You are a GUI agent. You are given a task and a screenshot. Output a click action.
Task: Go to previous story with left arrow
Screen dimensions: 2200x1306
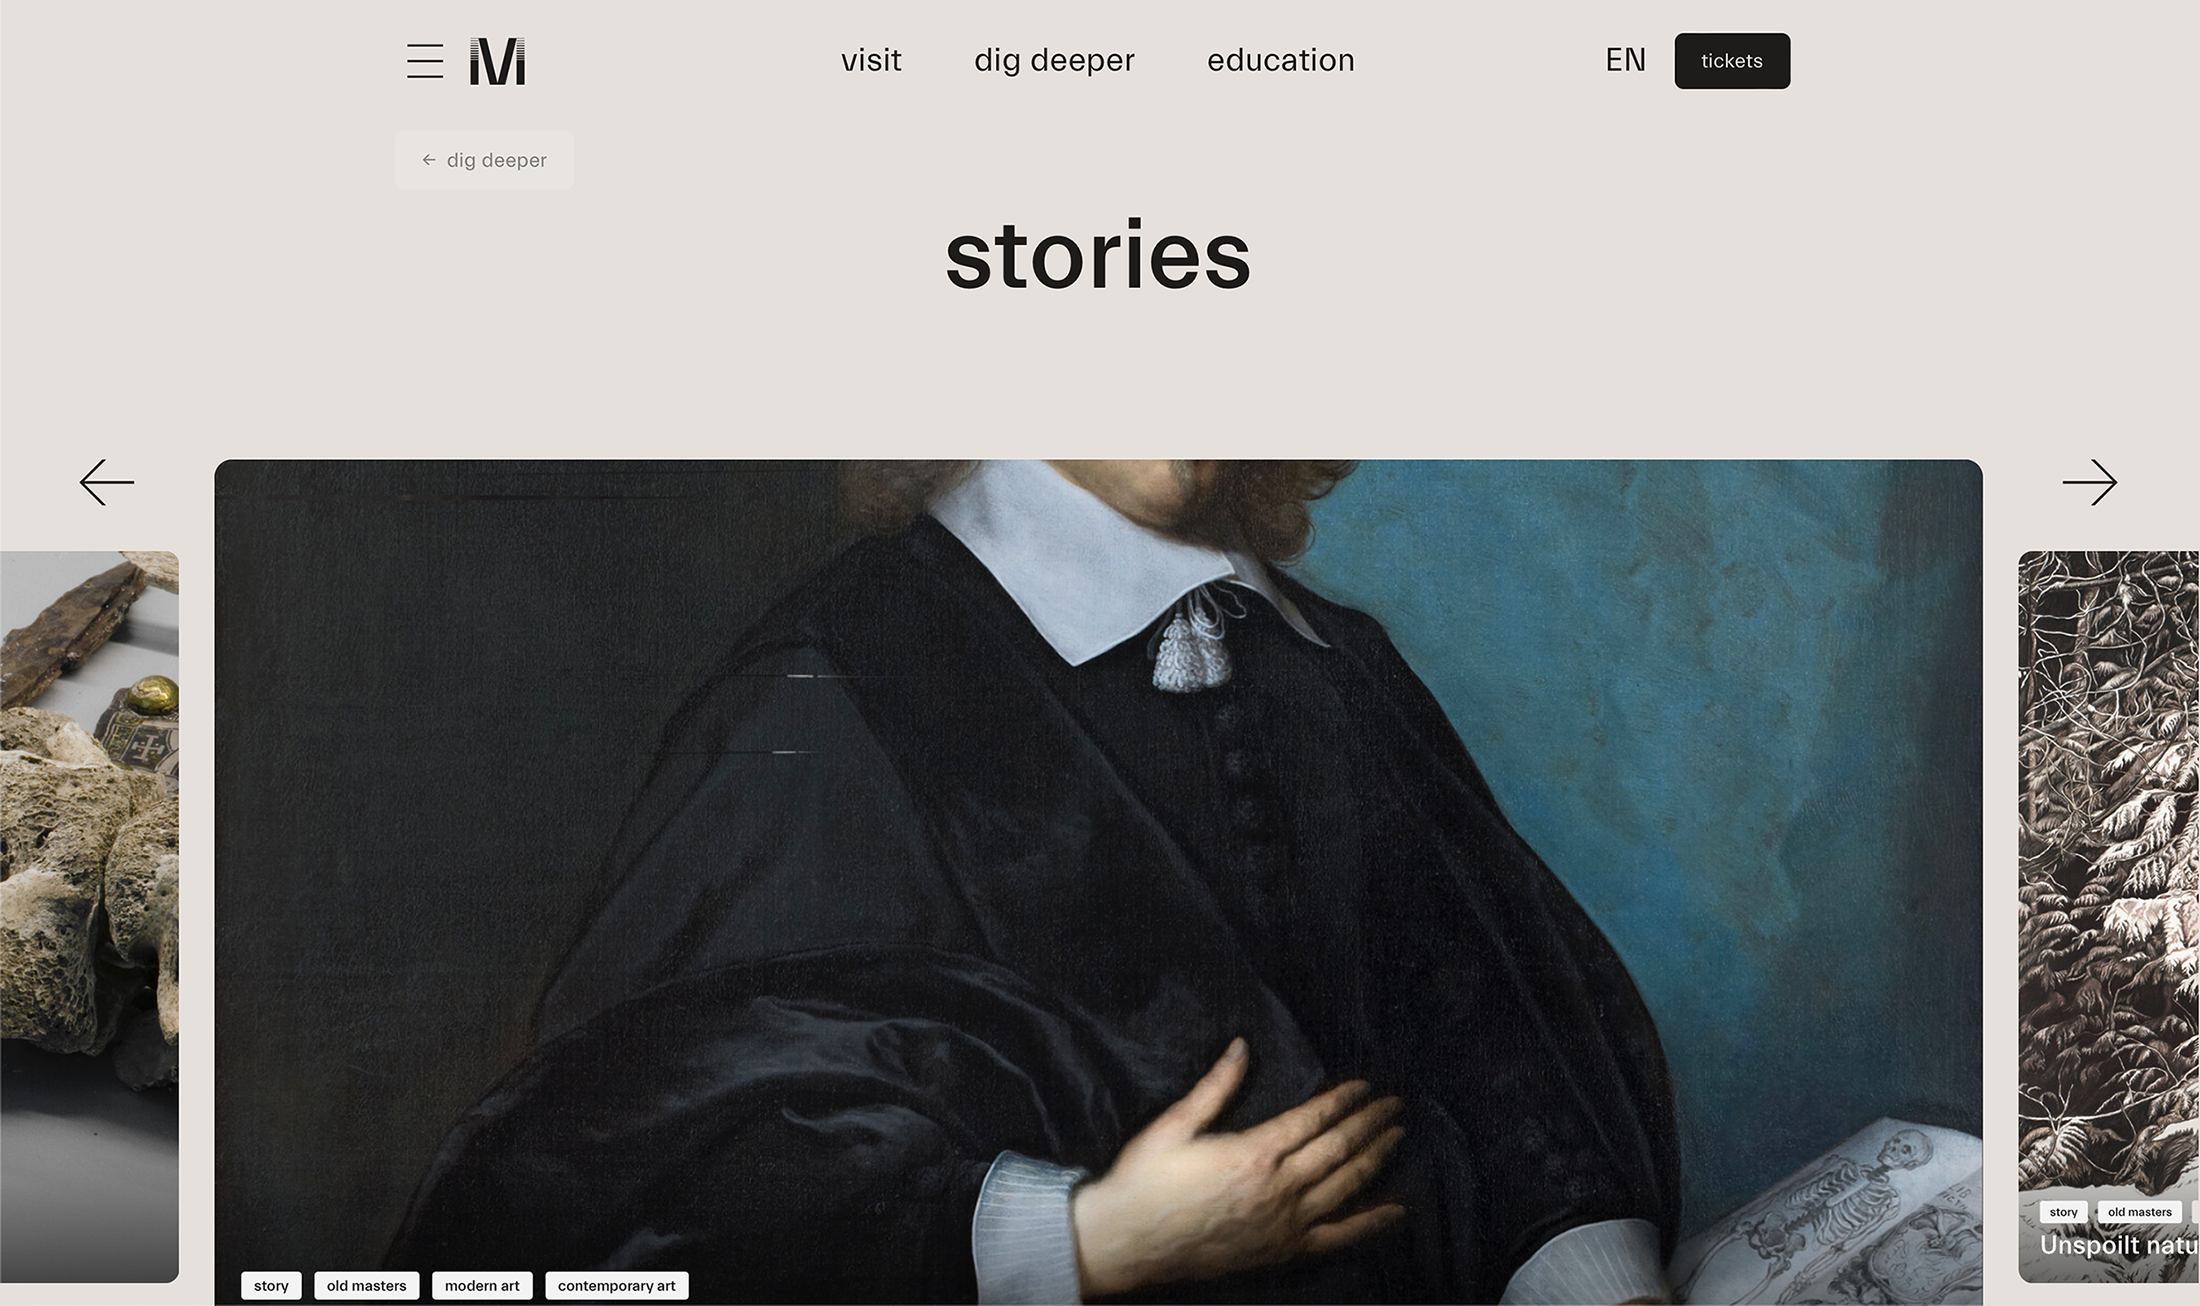107,483
